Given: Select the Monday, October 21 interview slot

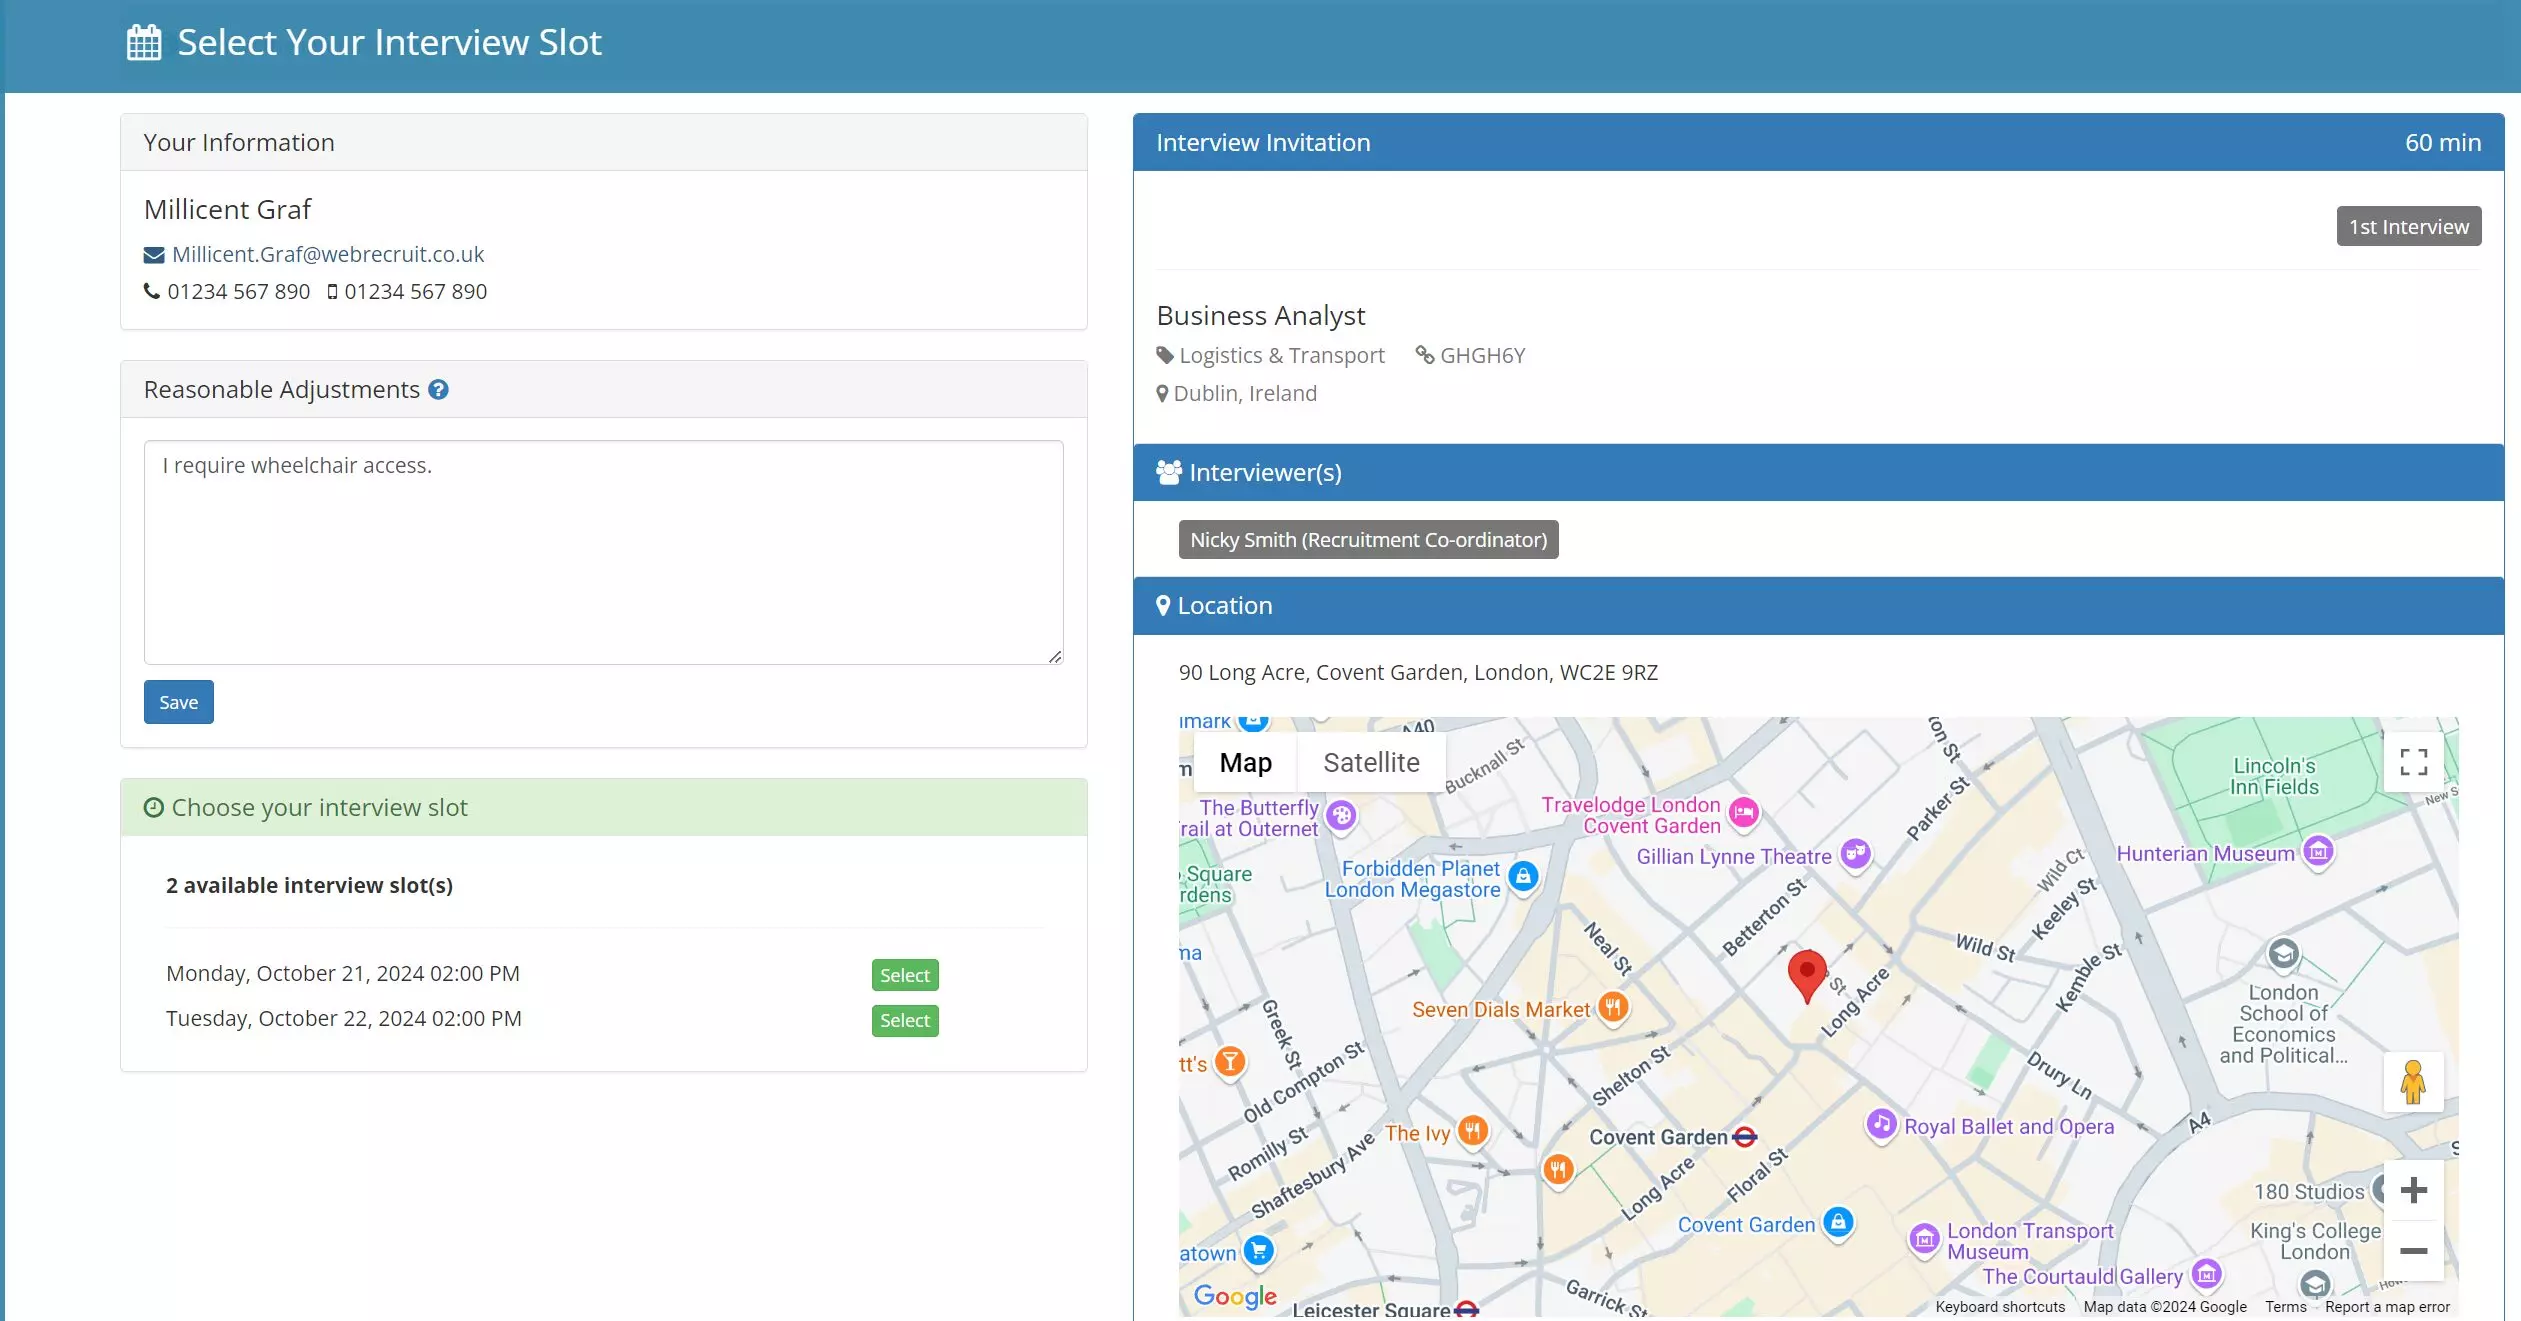Looking at the screenshot, I should pos(904,975).
